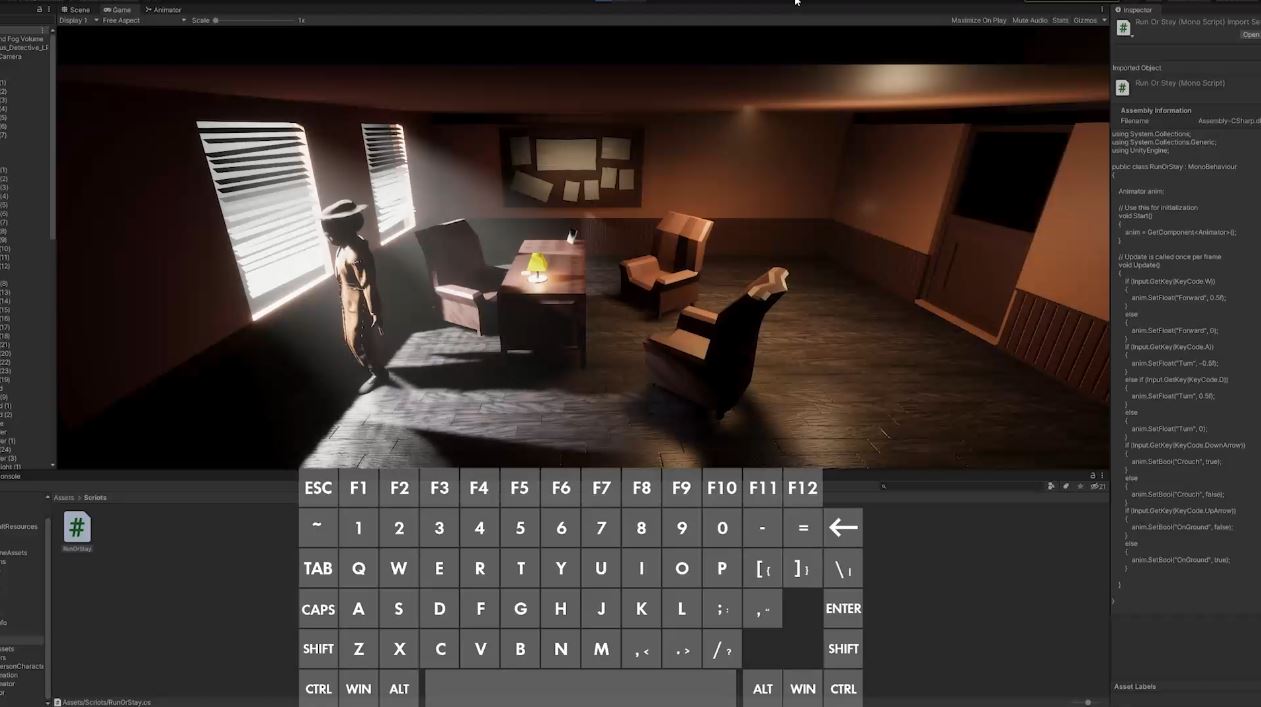Click the Game view Scale slider
Screen dimensions: 1261x707
pos(255,20)
